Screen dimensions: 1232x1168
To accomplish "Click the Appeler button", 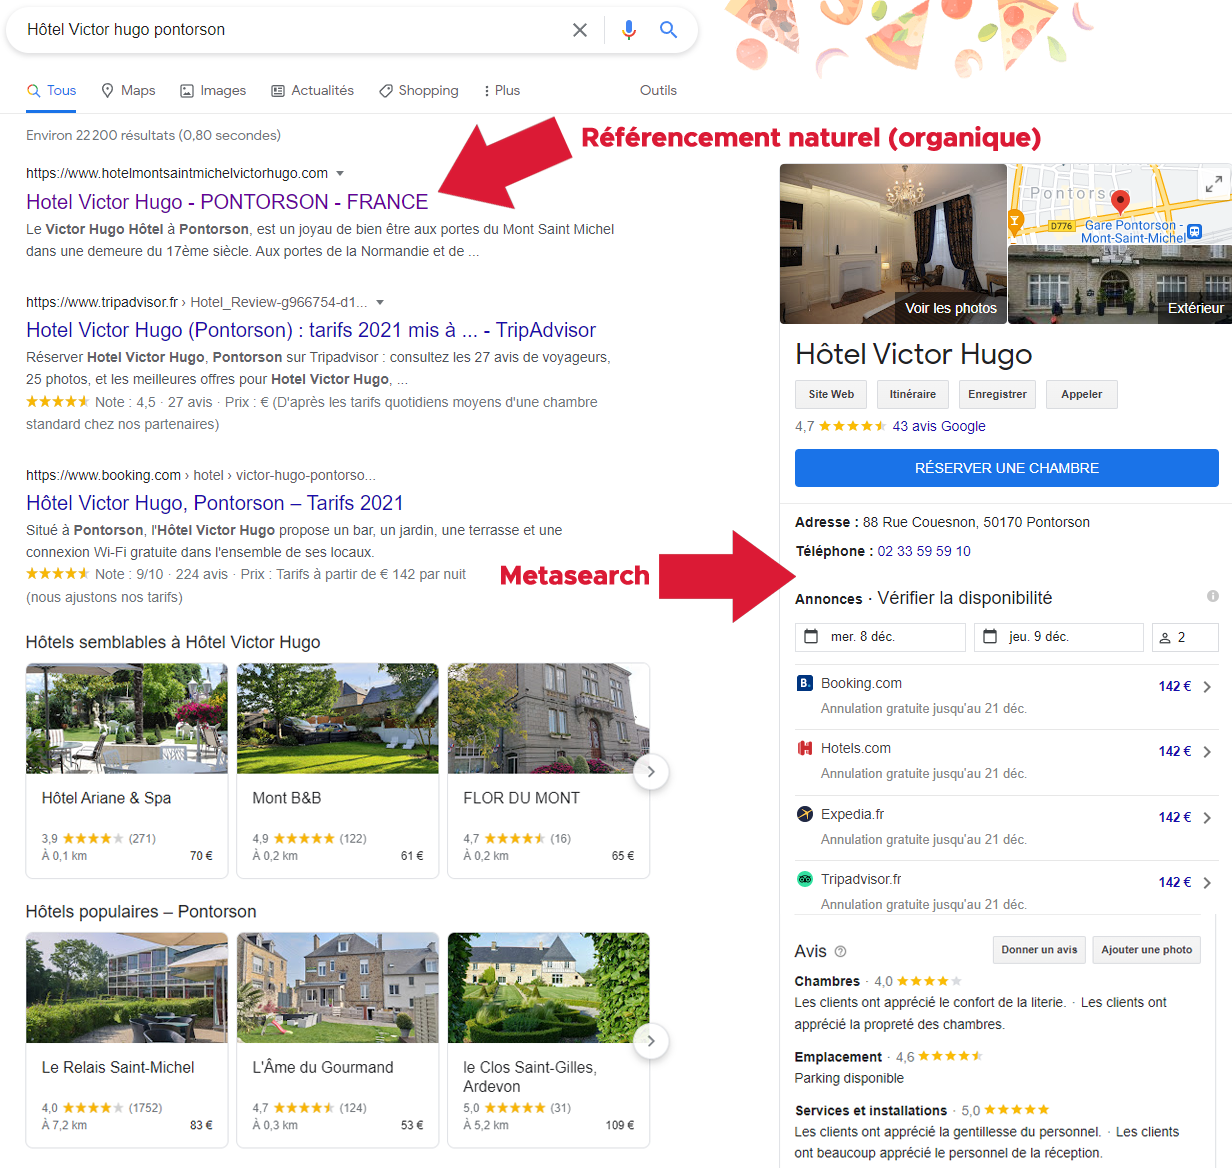I will click(1082, 394).
